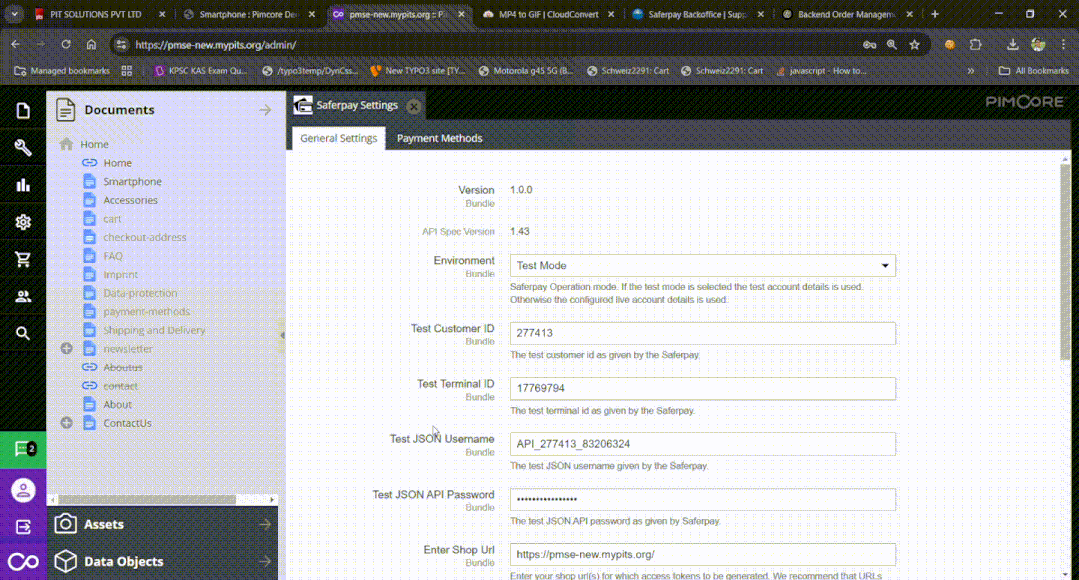Select the payment-methods document
1079x580 pixels.
click(147, 312)
